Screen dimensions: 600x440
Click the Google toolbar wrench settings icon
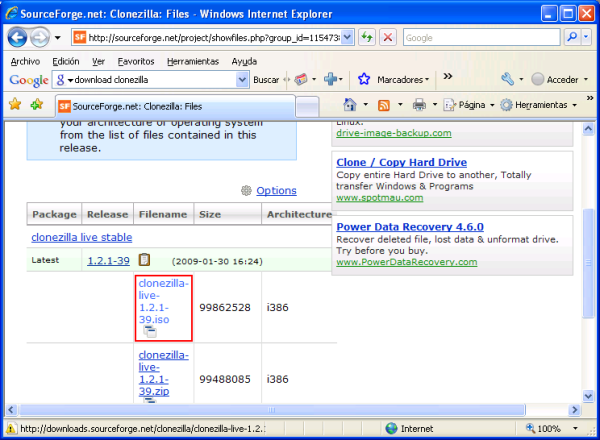pos(508,79)
